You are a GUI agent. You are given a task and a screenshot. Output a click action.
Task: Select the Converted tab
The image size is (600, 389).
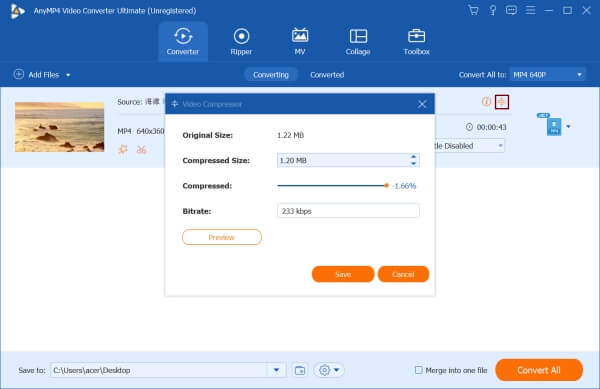(x=327, y=75)
